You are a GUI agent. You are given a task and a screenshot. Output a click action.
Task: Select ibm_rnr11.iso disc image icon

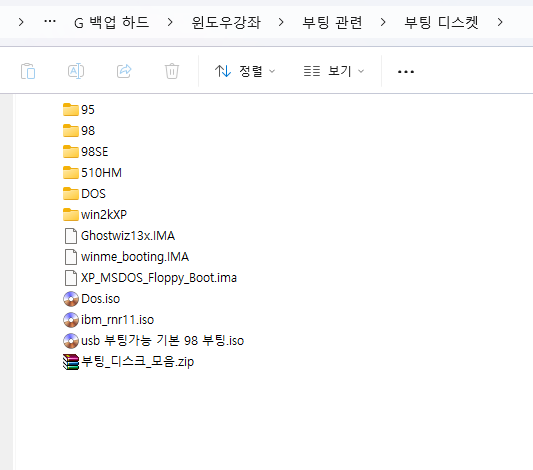pyautogui.click(x=71, y=320)
